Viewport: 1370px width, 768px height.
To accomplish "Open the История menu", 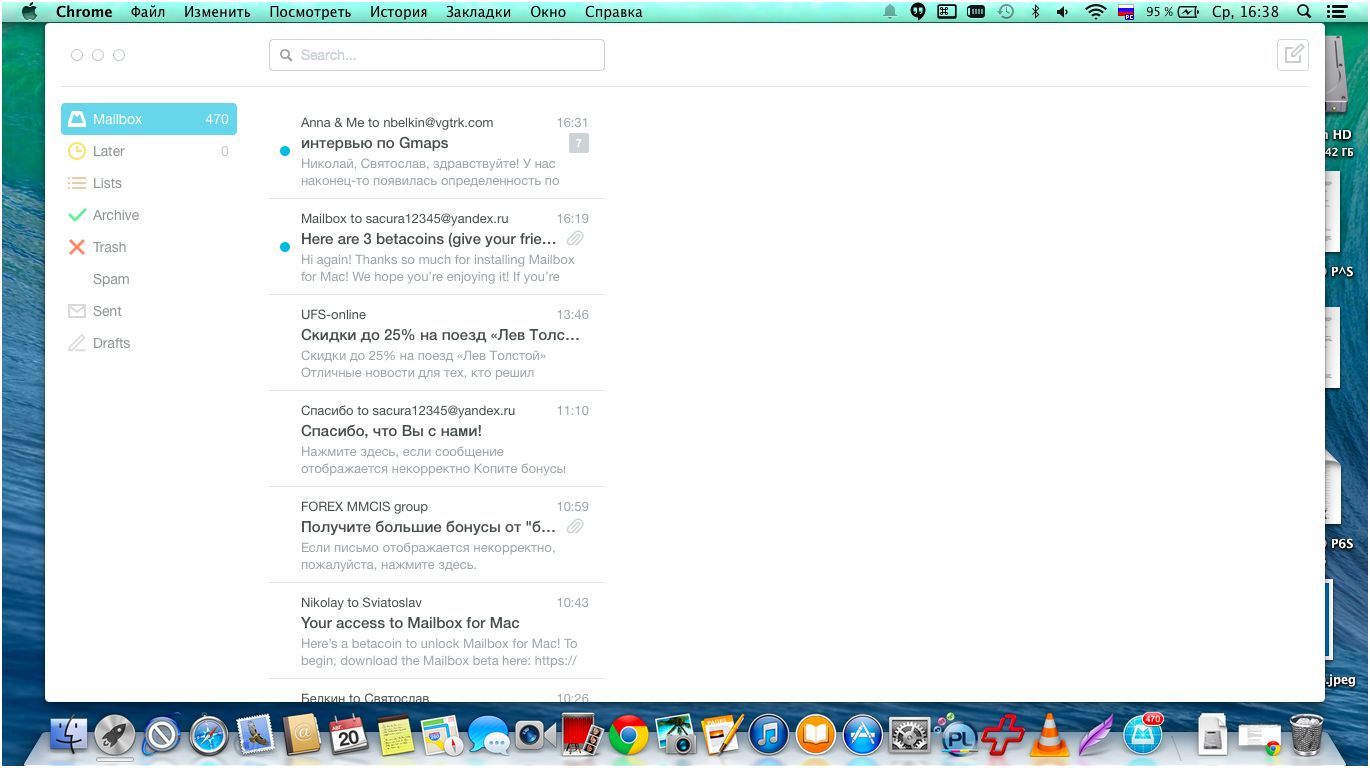I will point(398,12).
